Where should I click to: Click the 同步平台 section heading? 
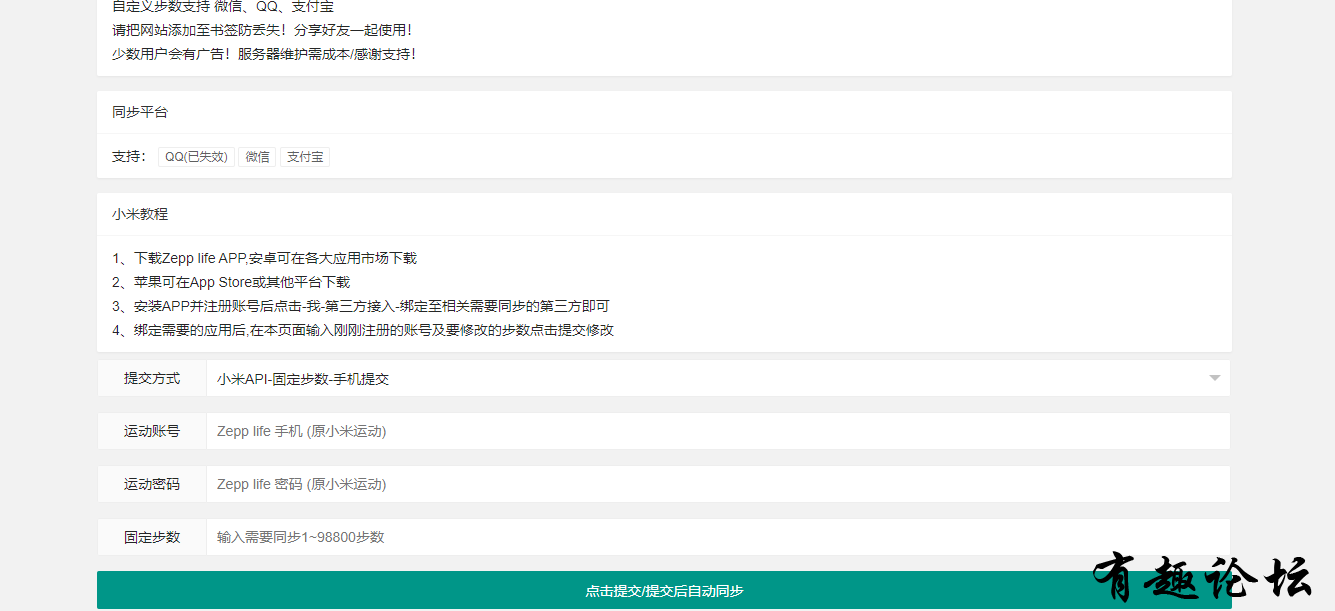coord(140,112)
